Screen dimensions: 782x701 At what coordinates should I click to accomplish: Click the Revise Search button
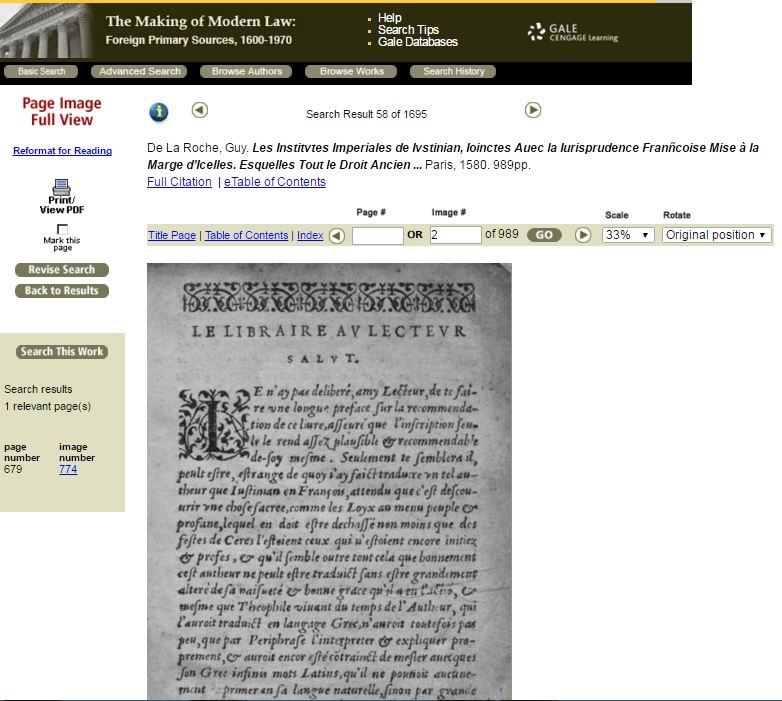point(62,270)
